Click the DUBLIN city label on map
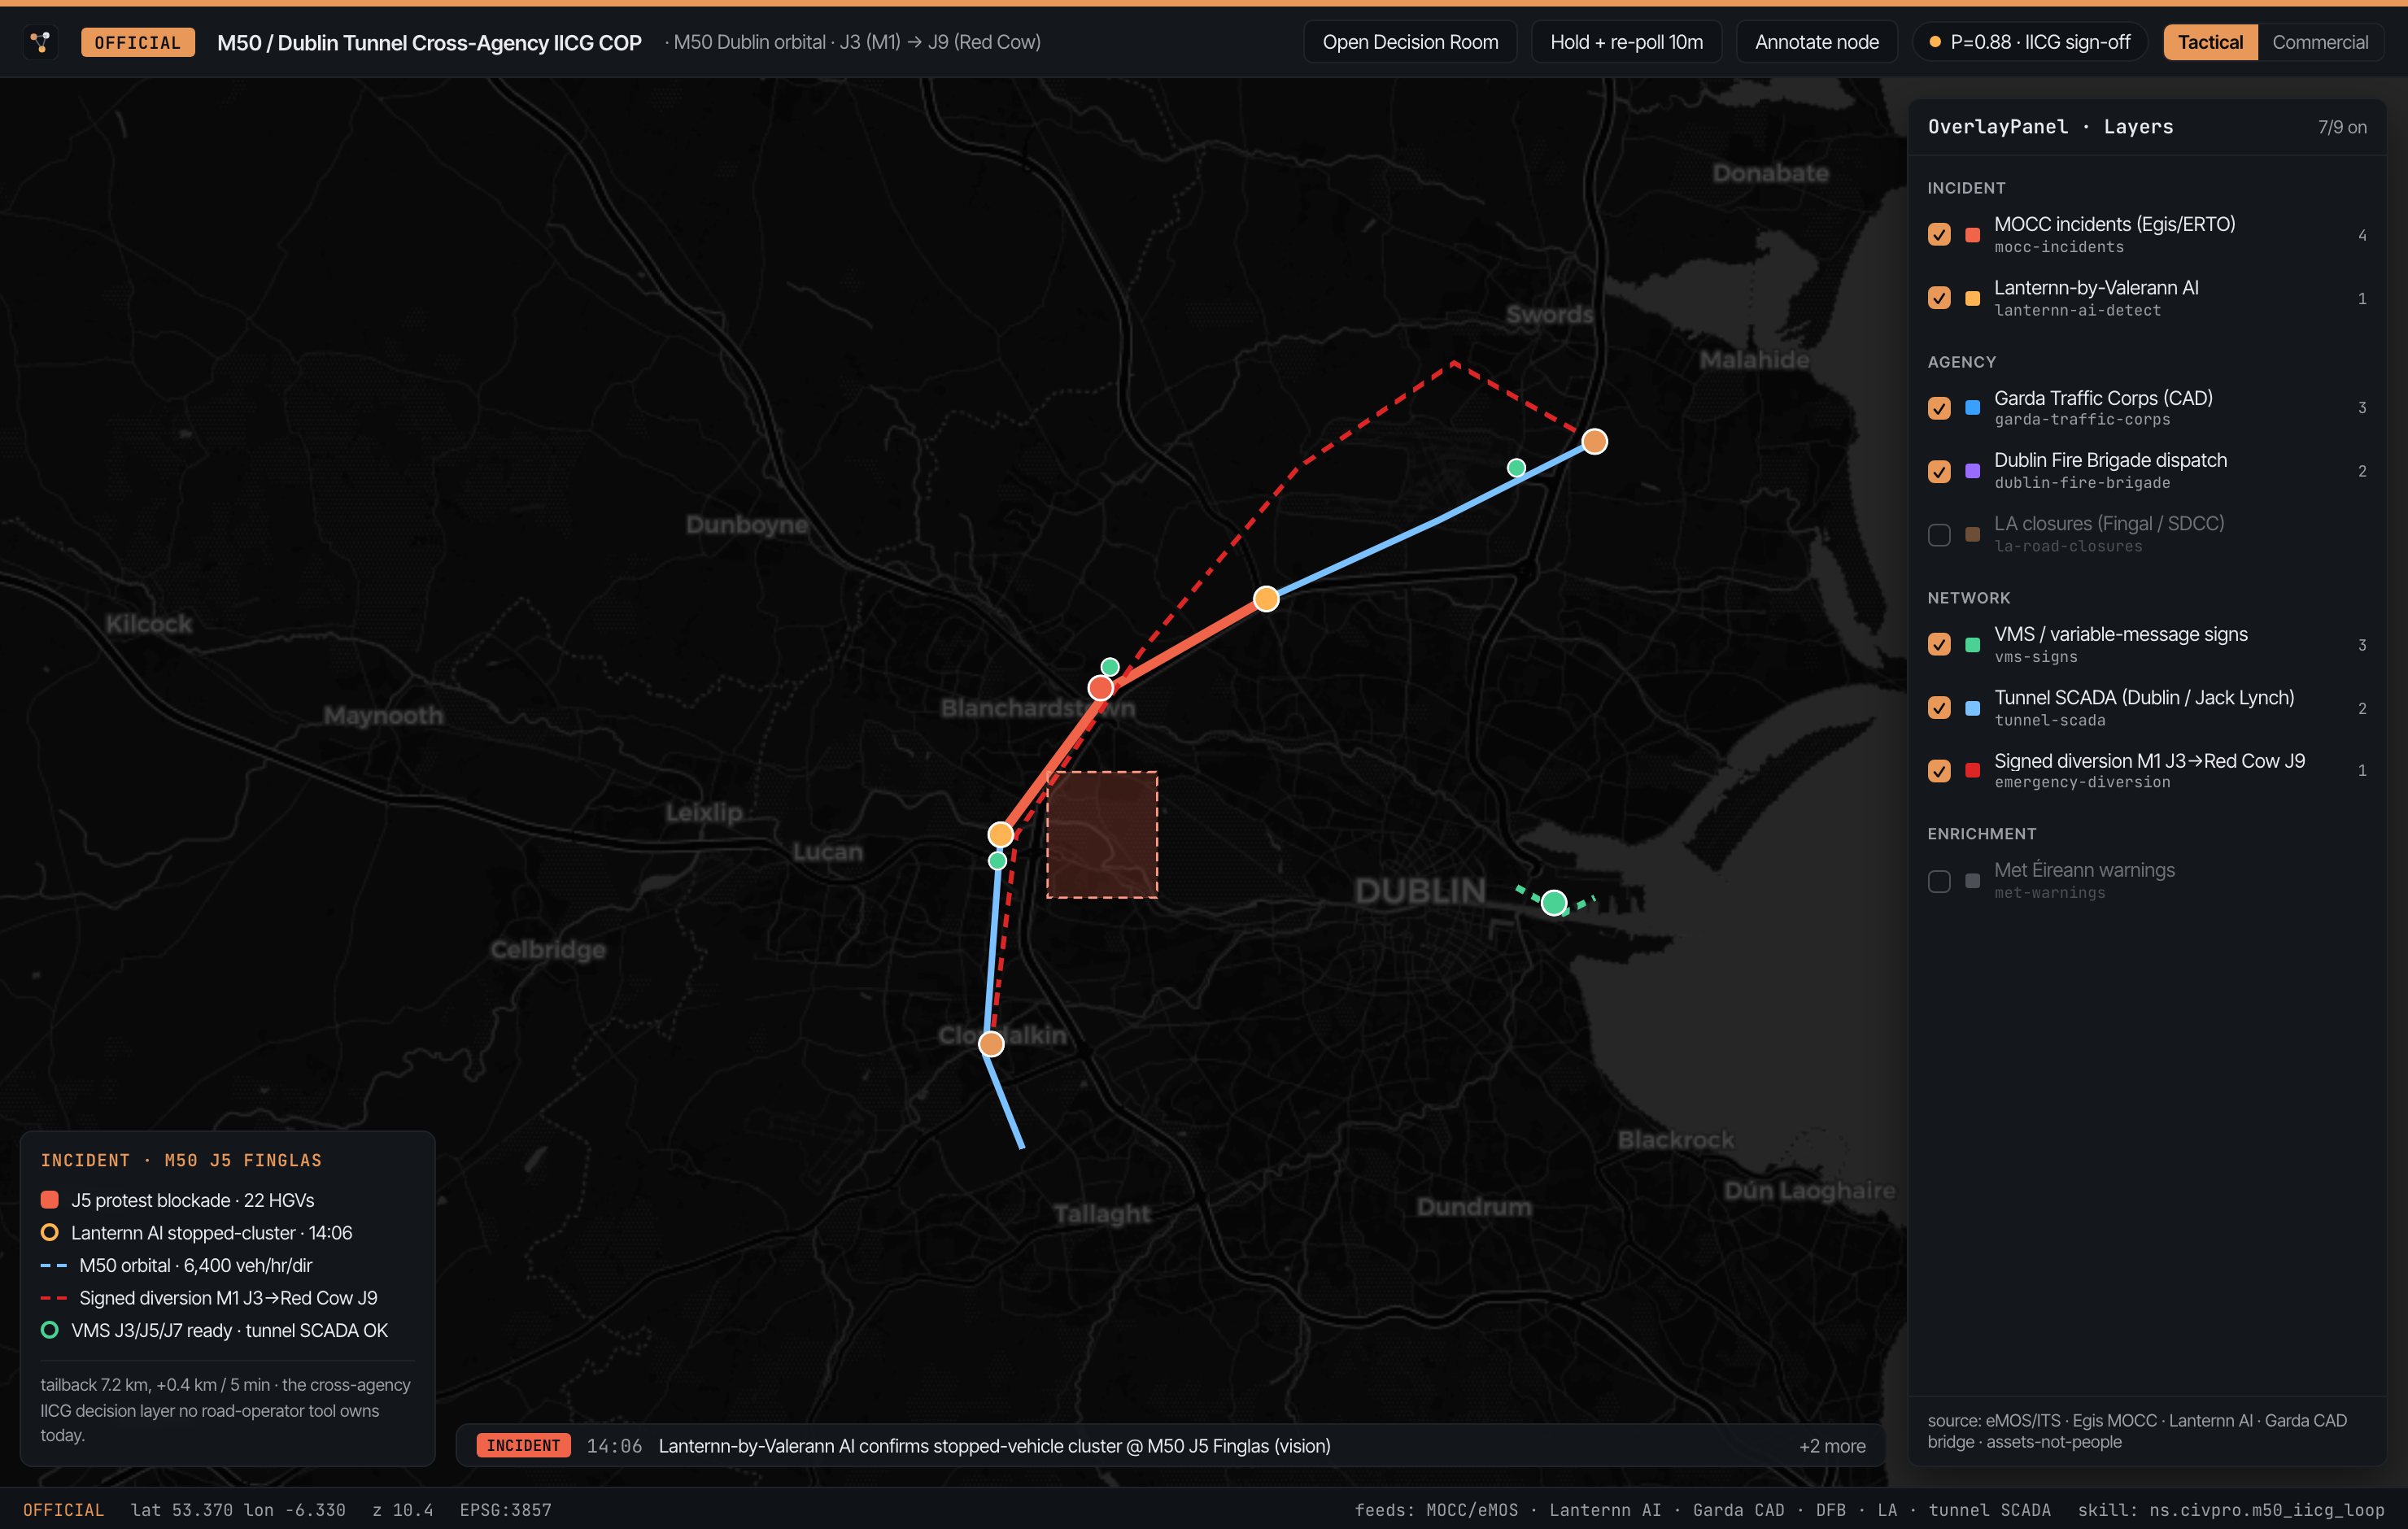The height and width of the screenshot is (1529, 2408). [1420, 891]
